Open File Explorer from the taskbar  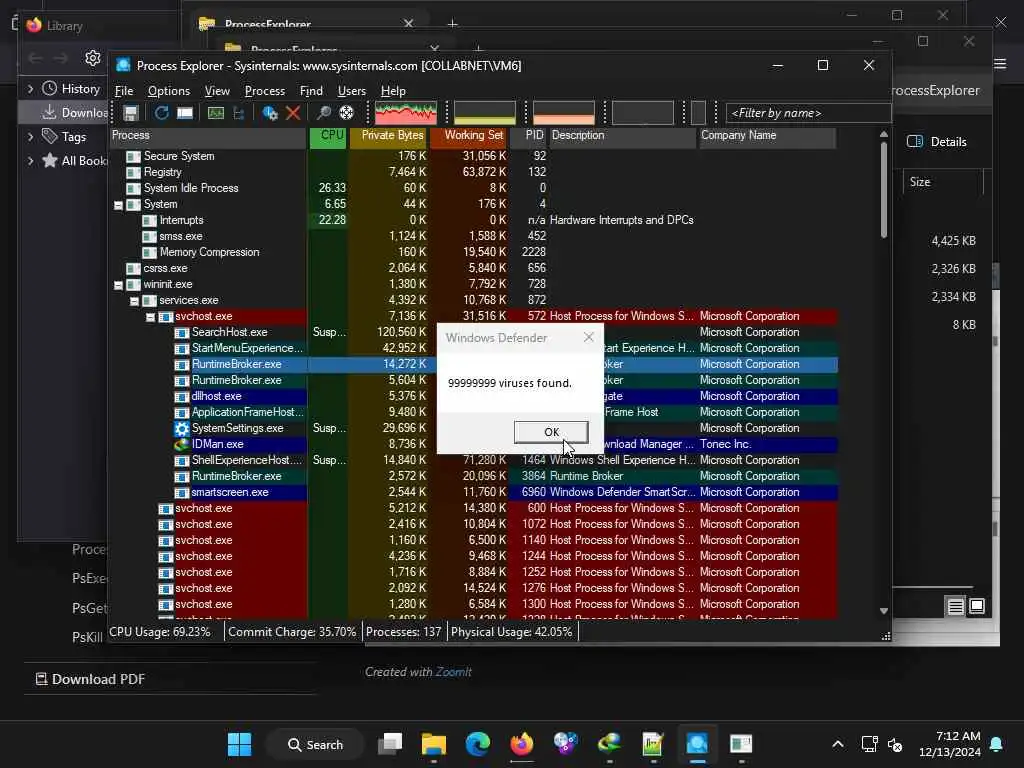tap(434, 744)
